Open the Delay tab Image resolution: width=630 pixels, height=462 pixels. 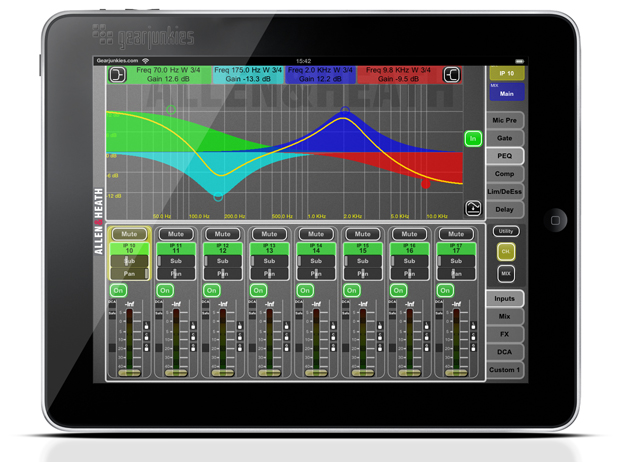(505, 209)
